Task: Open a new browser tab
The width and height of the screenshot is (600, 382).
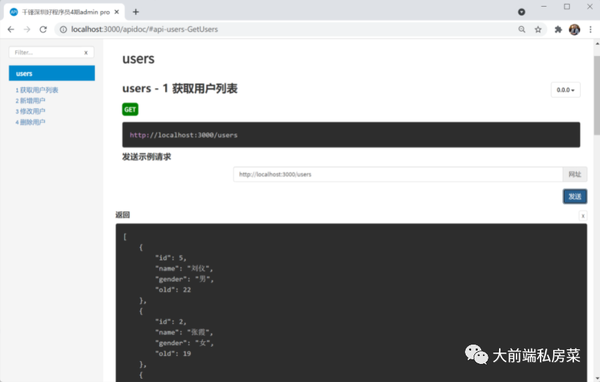Action: (x=136, y=12)
